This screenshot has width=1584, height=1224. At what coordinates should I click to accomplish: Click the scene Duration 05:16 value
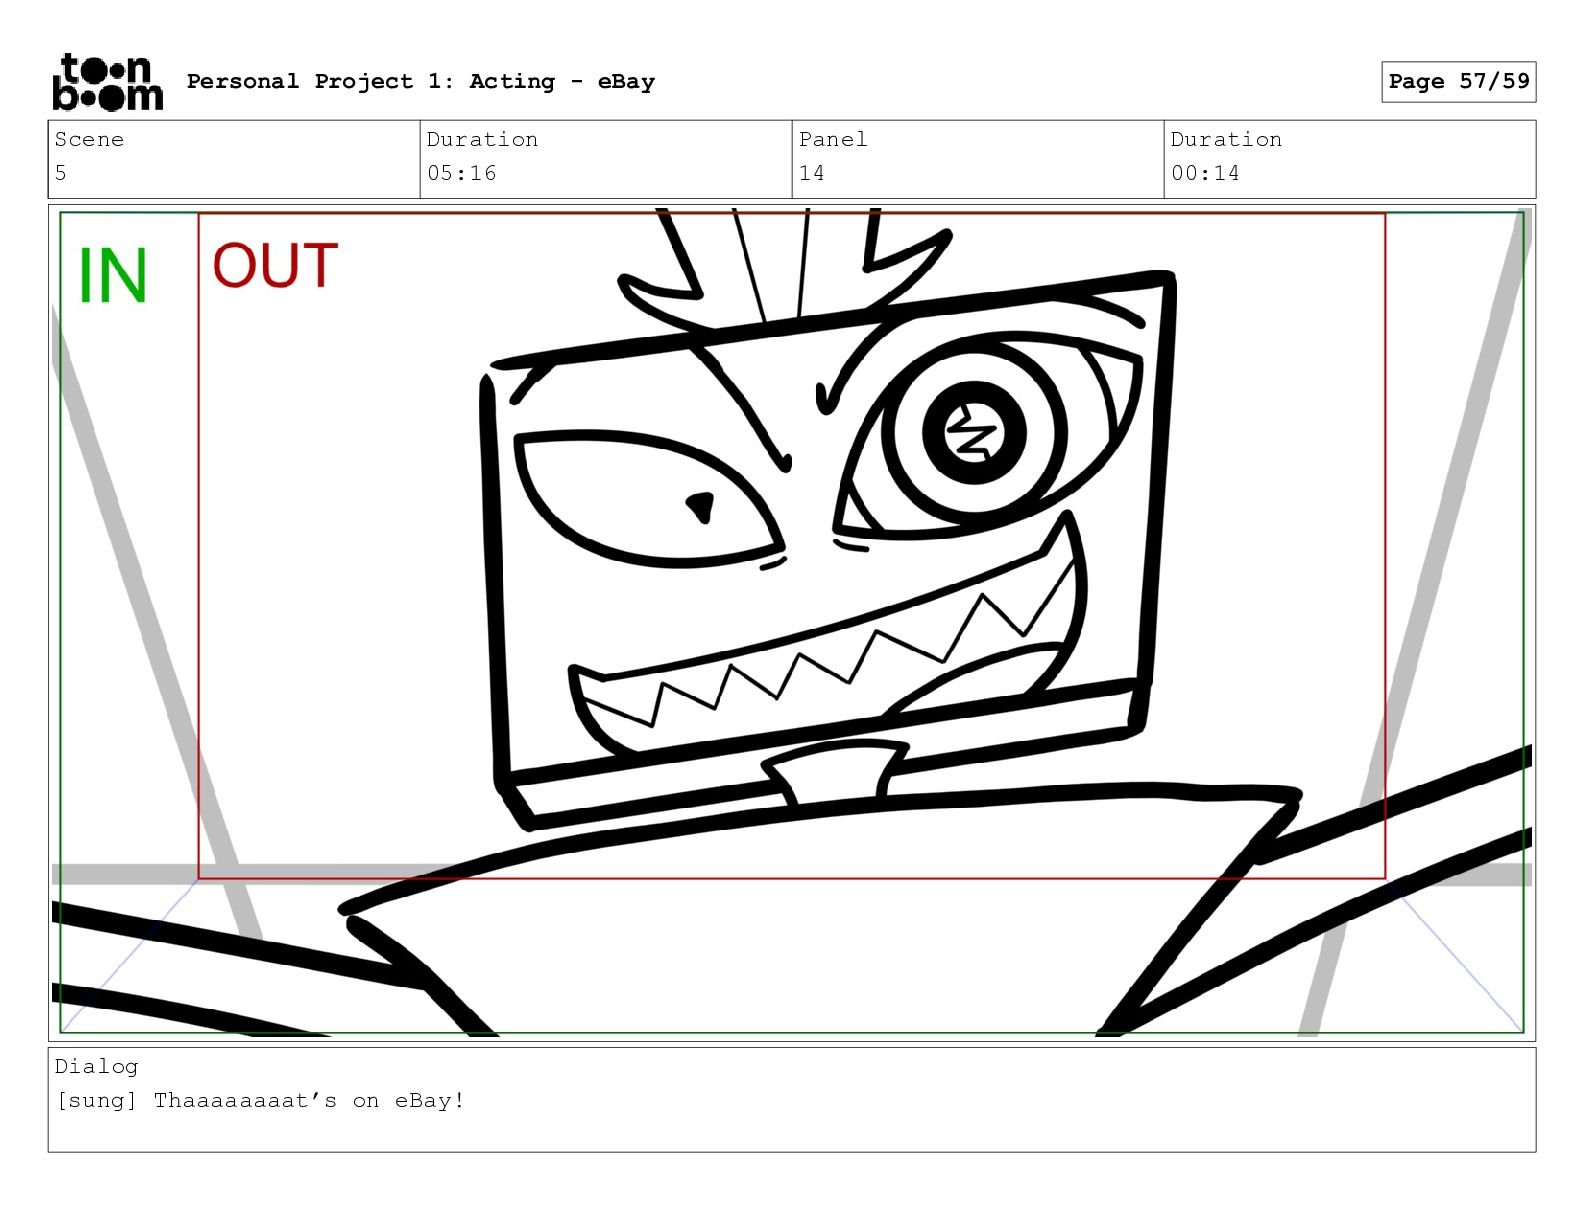click(x=461, y=173)
